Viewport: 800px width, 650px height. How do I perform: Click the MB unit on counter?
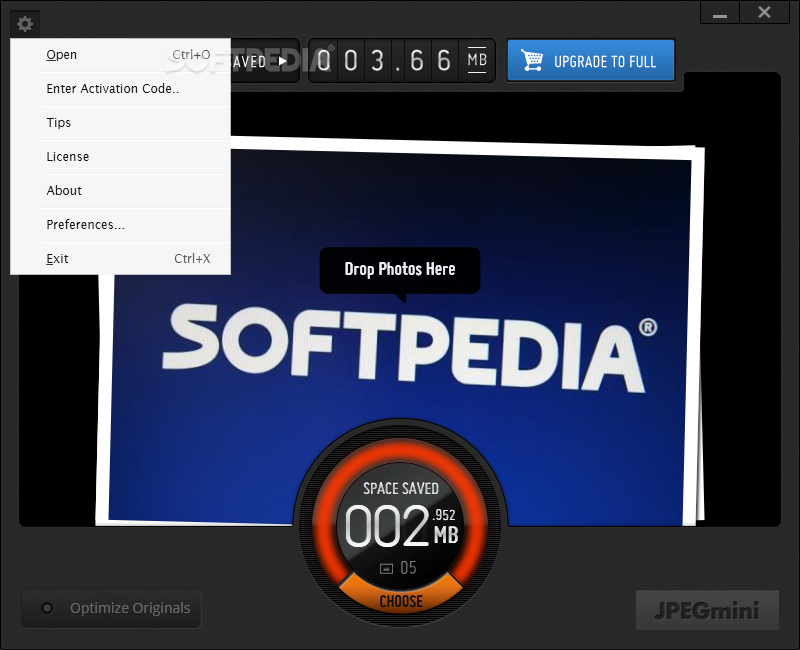(x=477, y=60)
